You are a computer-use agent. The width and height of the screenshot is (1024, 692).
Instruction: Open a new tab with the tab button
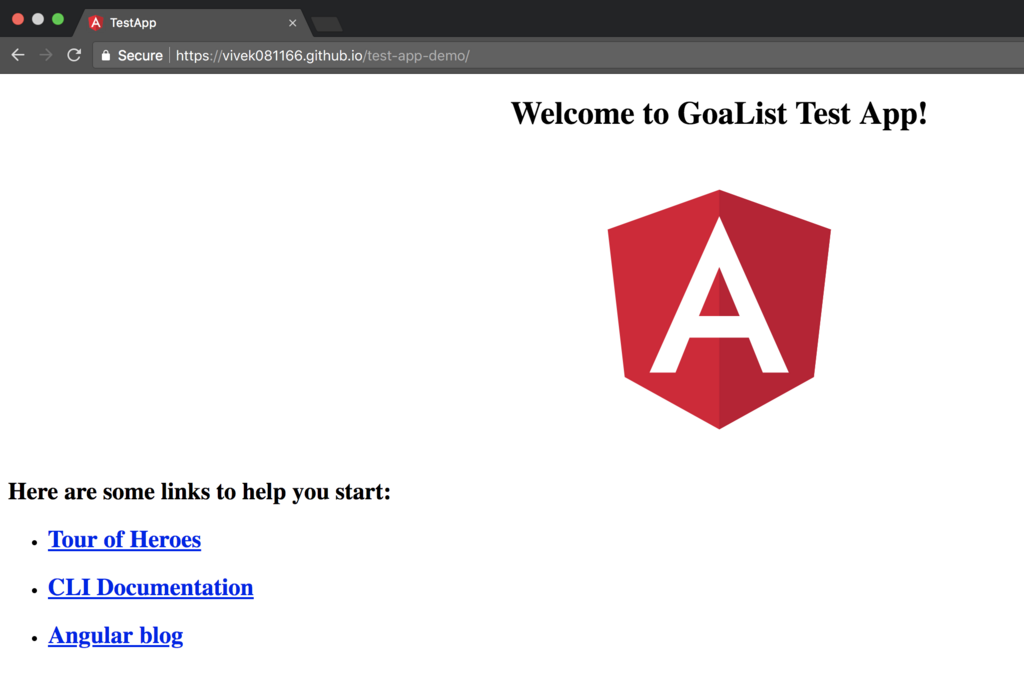coord(327,24)
